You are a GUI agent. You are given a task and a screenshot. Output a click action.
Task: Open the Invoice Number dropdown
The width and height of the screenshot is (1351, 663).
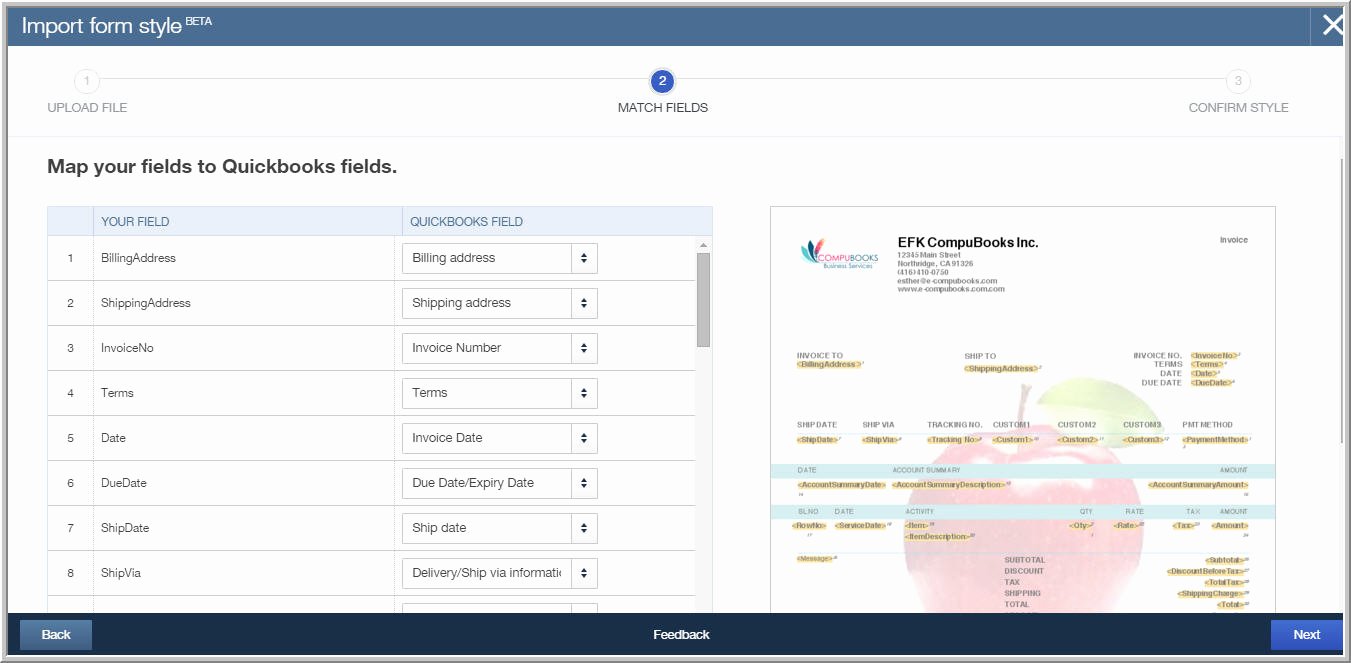500,348
